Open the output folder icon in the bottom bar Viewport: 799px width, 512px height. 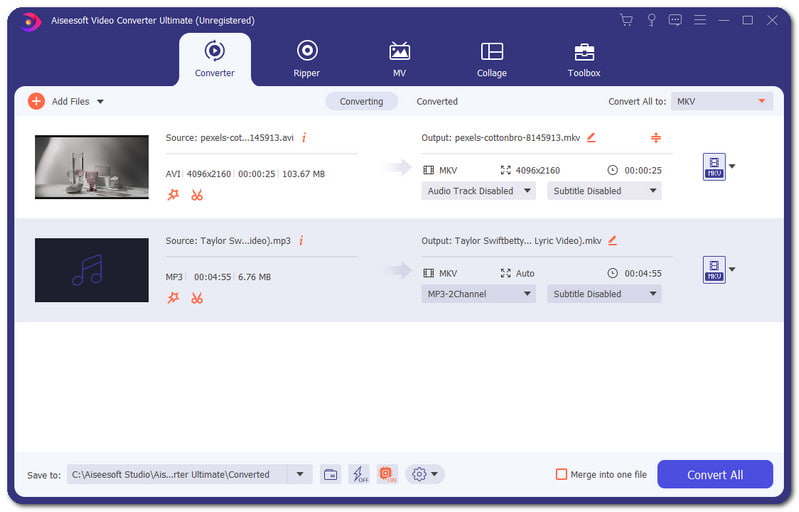[x=330, y=474]
